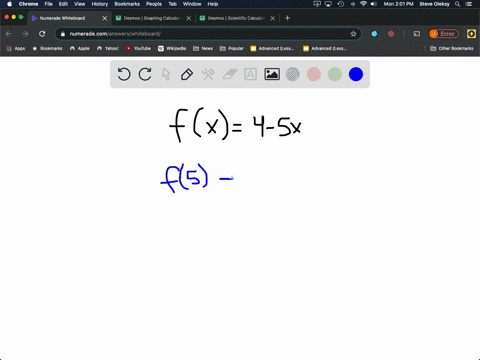Open the View menu
The height and width of the screenshot is (360, 480).
click(x=80, y=4)
